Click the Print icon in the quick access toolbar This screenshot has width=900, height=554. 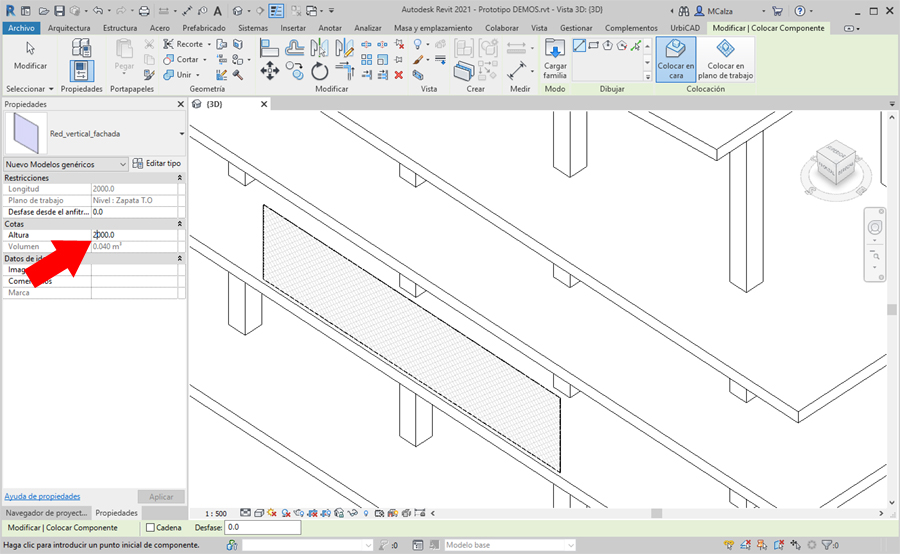[x=144, y=11]
